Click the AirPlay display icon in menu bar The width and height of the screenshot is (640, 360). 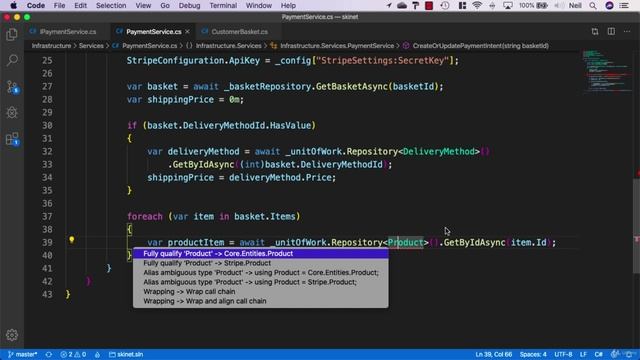point(508,5)
